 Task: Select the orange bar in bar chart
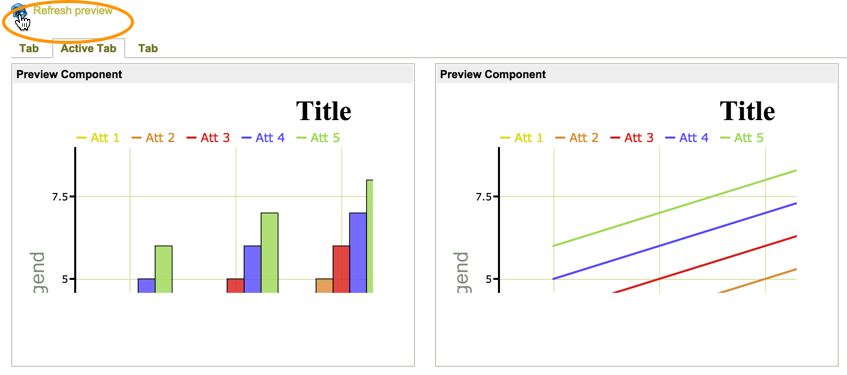click(x=324, y=286)
